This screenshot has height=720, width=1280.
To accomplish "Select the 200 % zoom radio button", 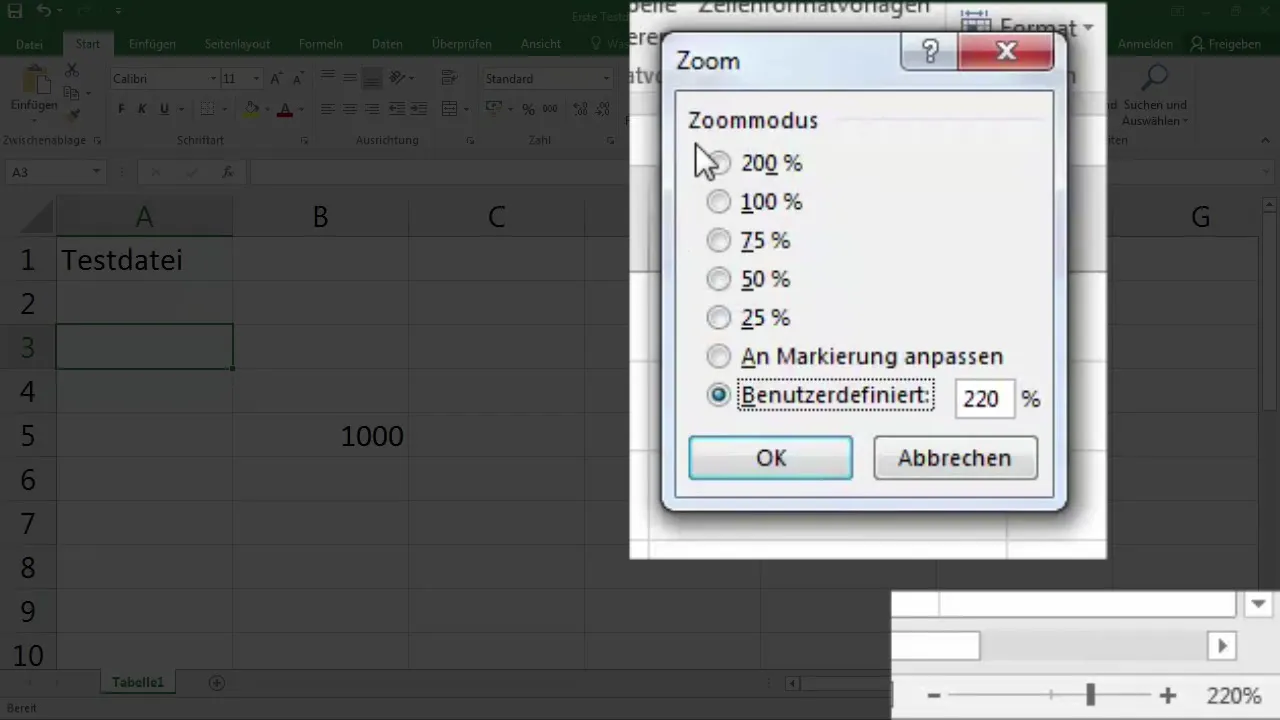I will pyautogui.click(x=719, y=163).
